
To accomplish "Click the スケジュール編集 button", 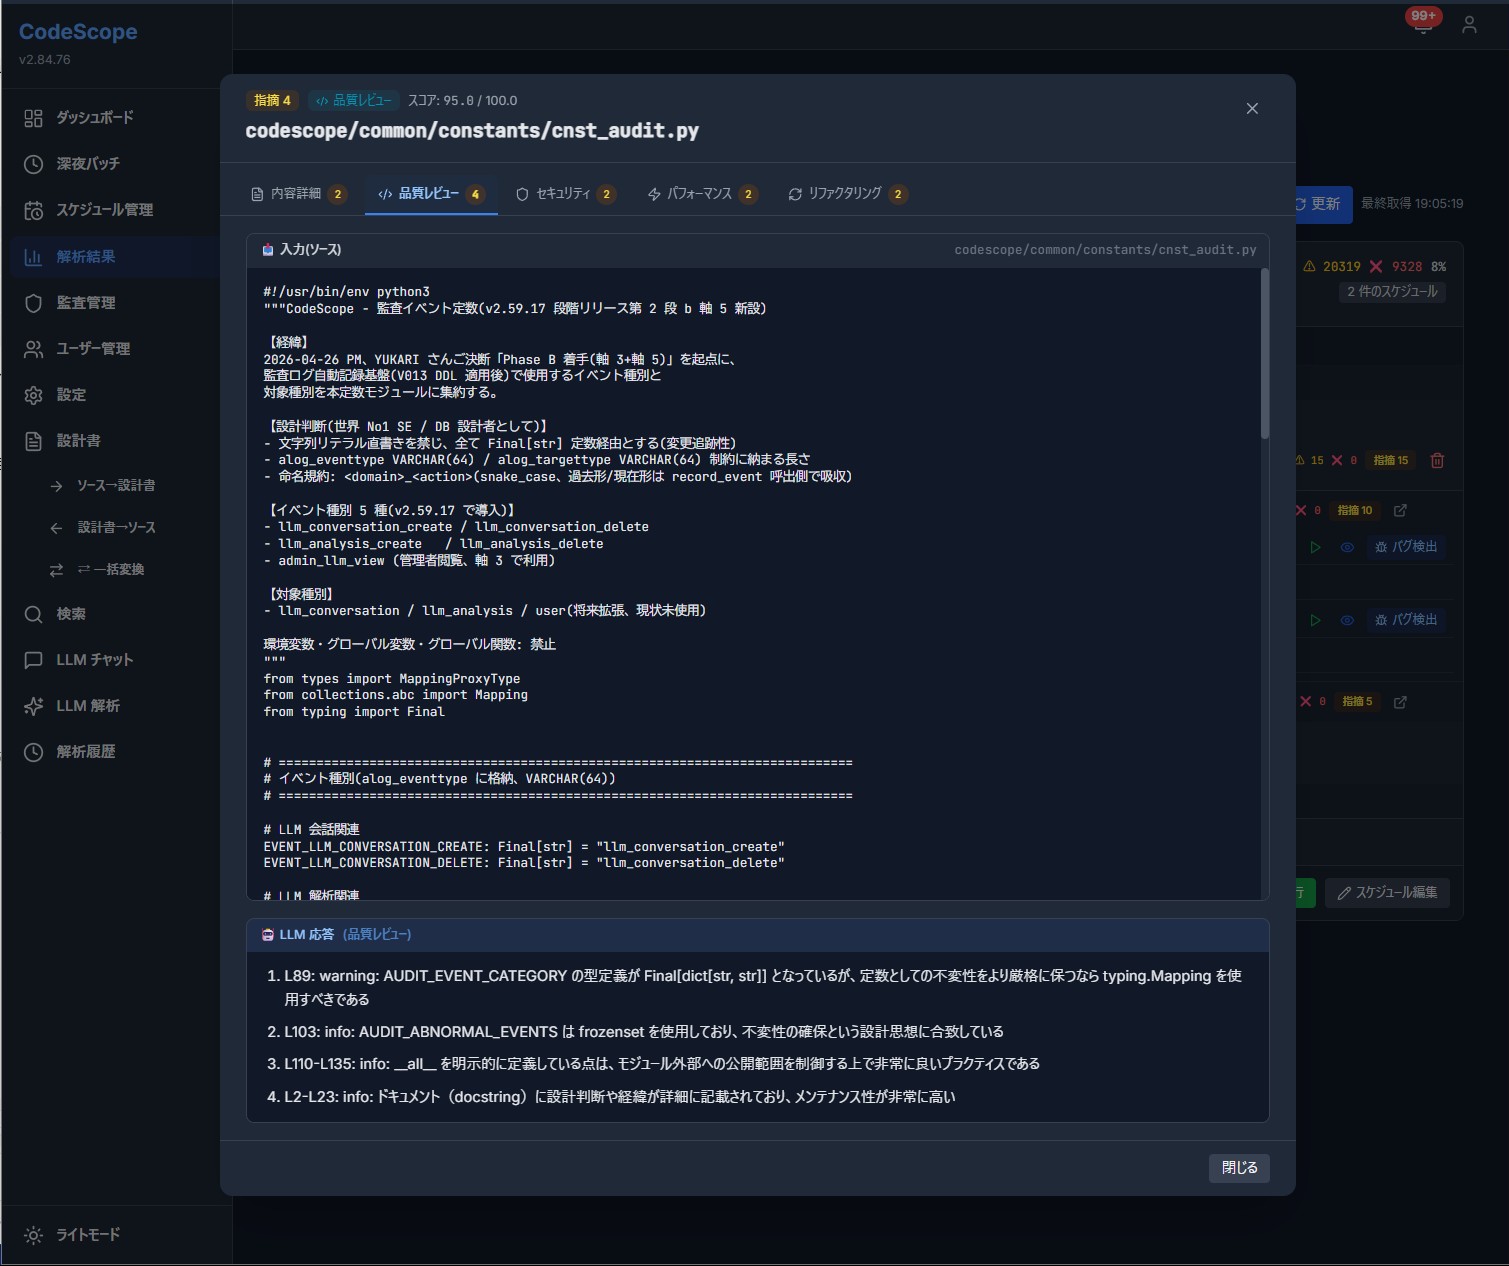I will [x=1387, y=893].
